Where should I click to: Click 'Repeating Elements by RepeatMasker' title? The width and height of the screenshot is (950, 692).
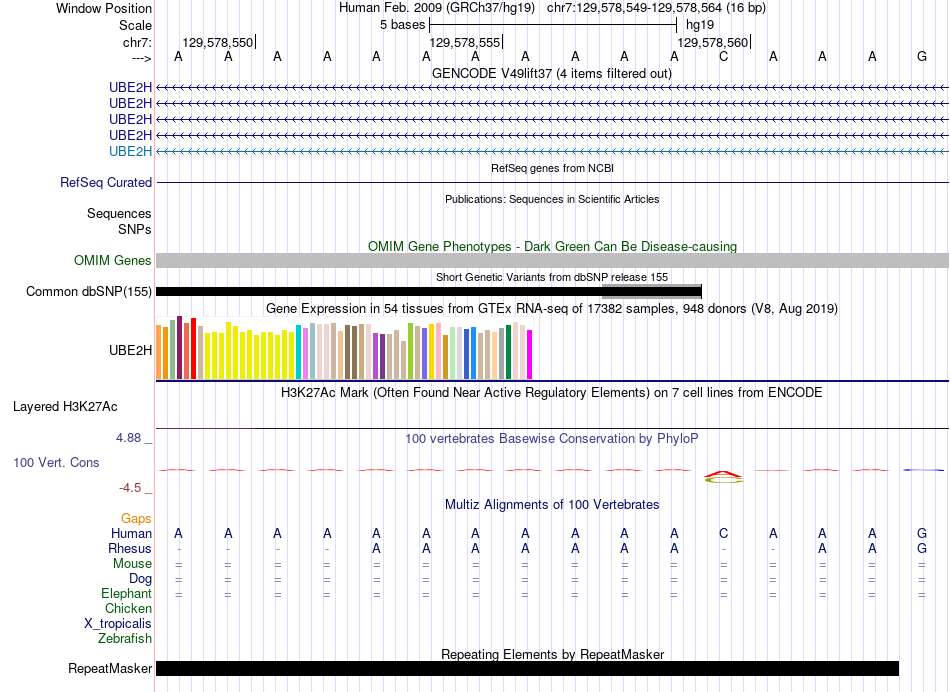point(552,654)
